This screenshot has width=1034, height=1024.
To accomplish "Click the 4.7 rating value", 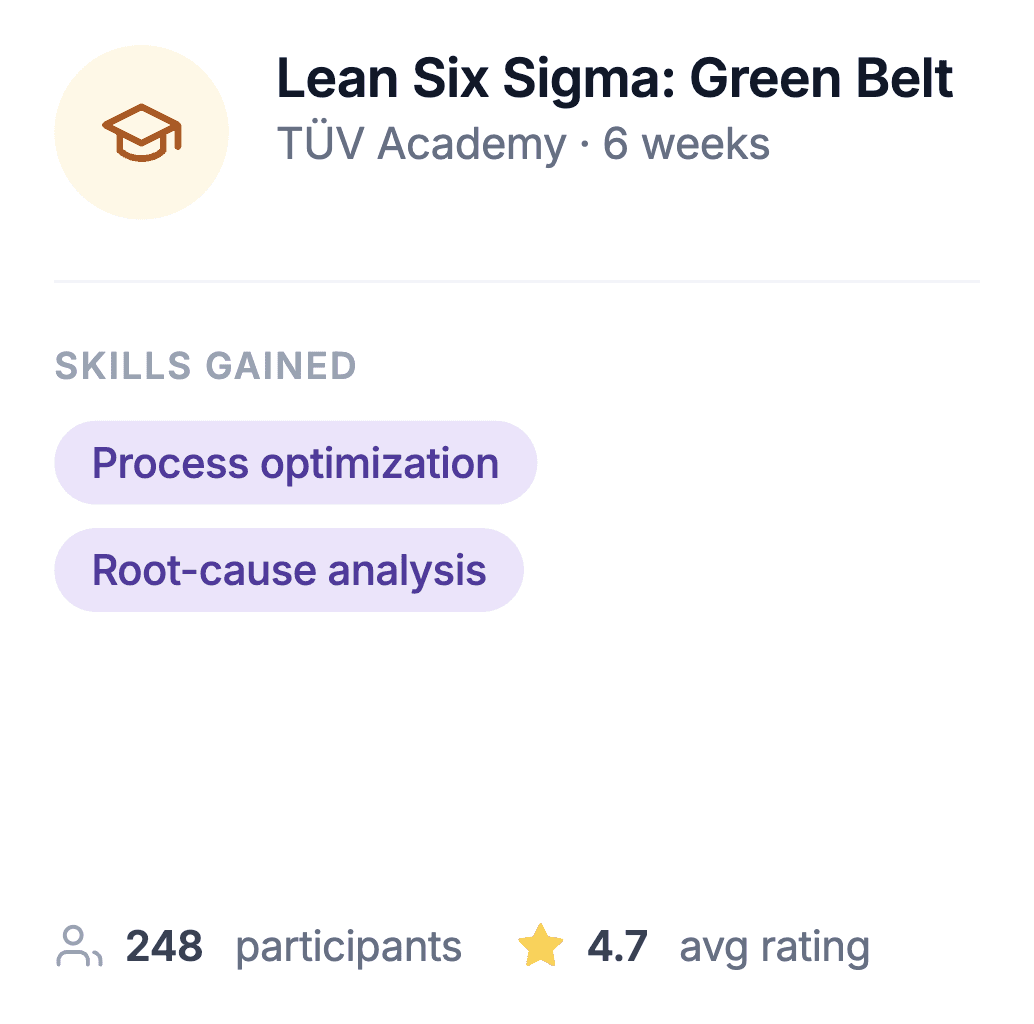I will (617, 946).
